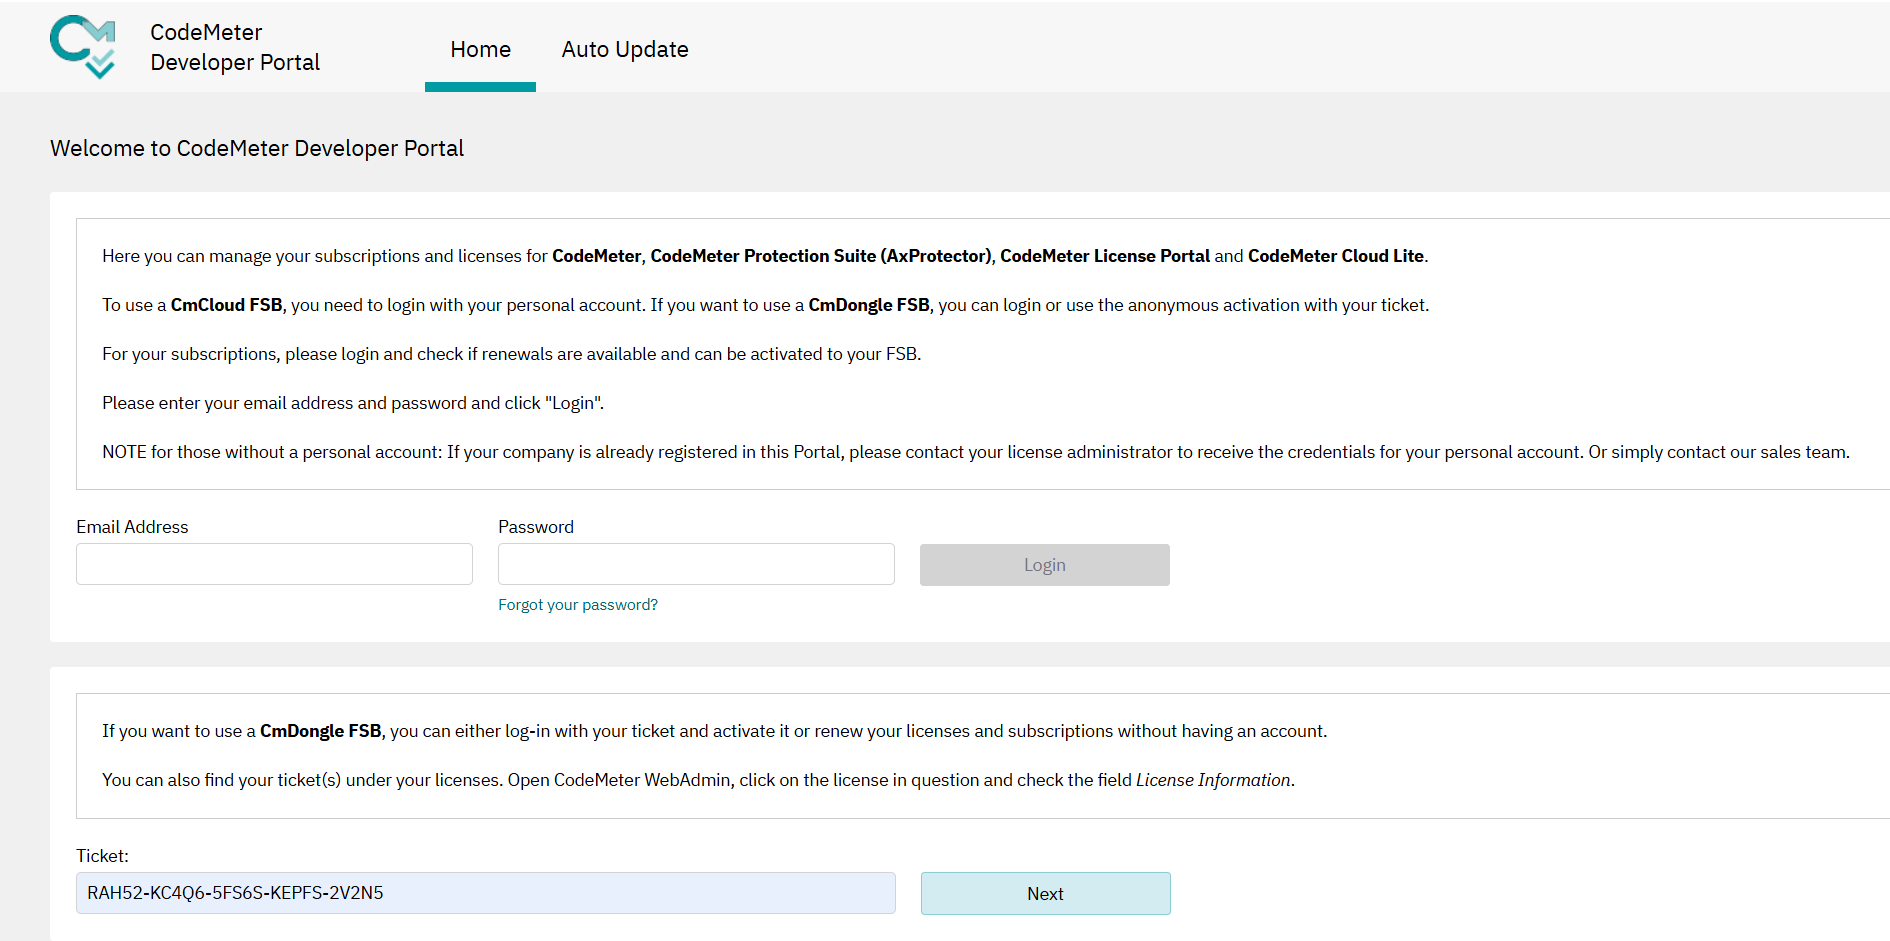Click the line 'Please enter your email address and password'
The width and height of the screenshot is (1890, 941).
[x=353, y=403]
